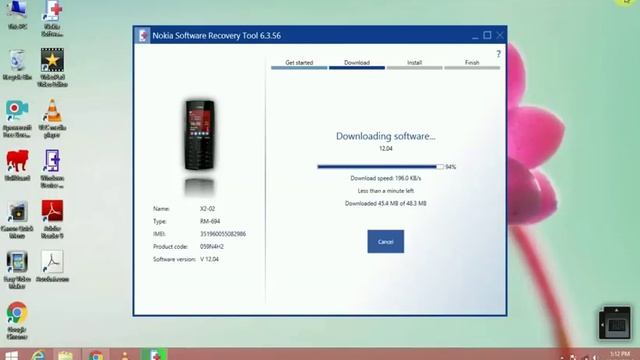Click the software version V 12.04 value
The width and height of the screenshot is (640, 360).
(209, 259)
